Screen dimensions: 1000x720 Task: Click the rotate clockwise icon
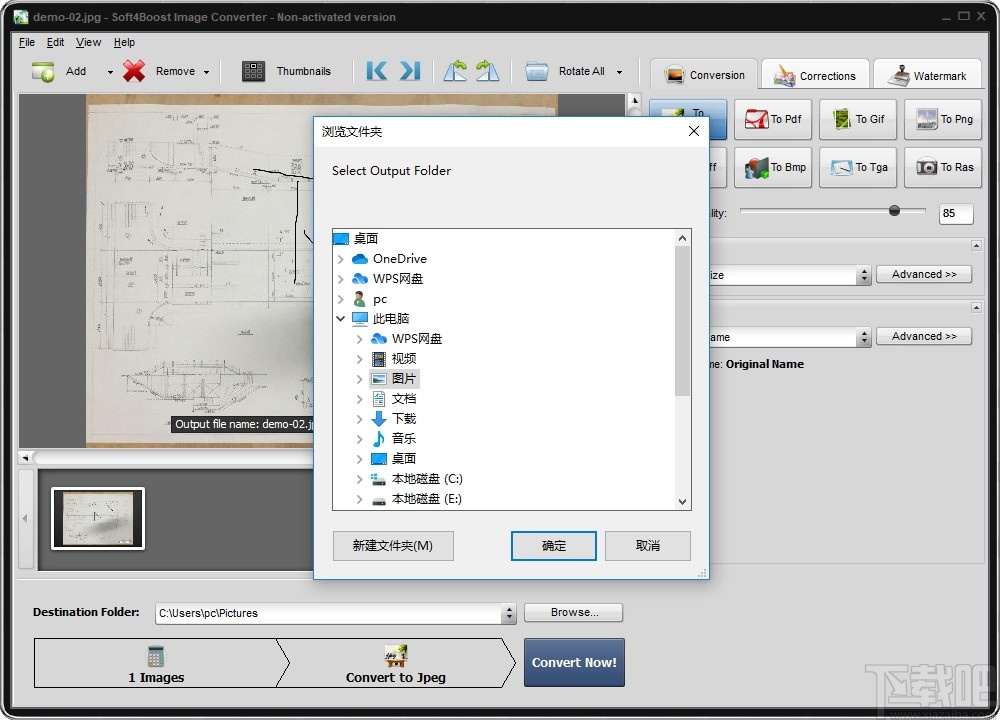point(487,71)
